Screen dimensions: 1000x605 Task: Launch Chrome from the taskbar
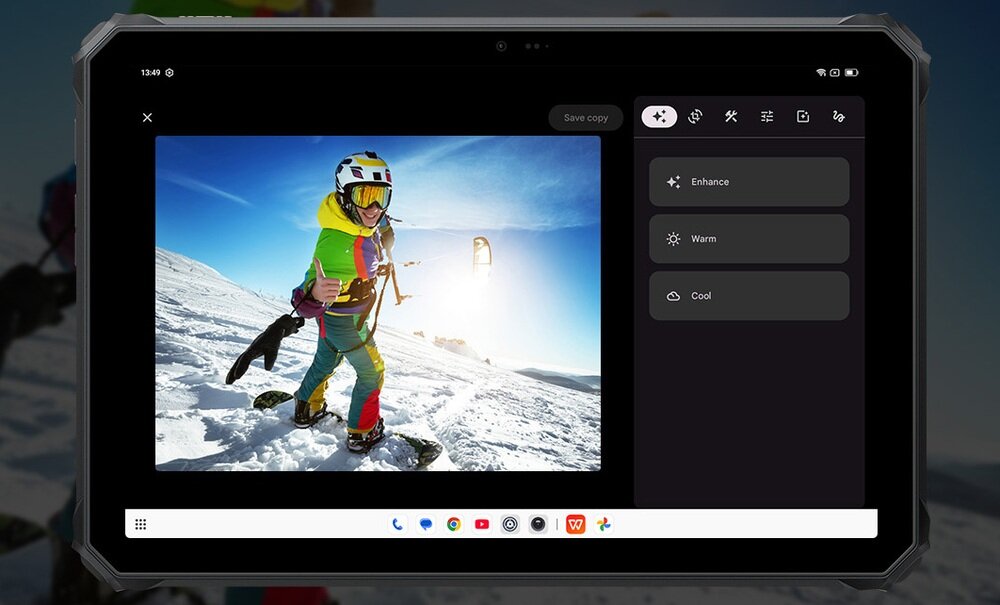pyautogui.click(x=454, y=524)
